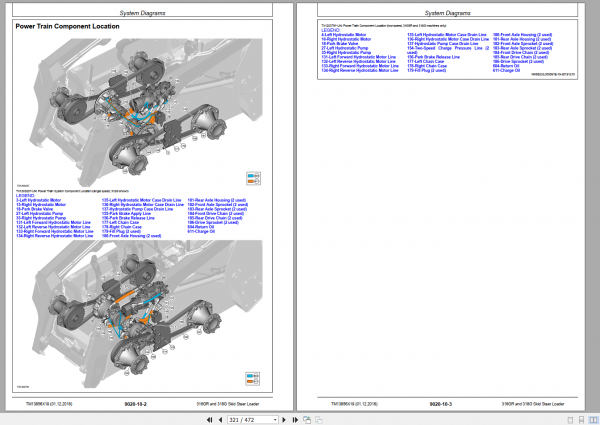Click 177-Left Chain Case on page 9020-10-3

(x=426, y=62)
